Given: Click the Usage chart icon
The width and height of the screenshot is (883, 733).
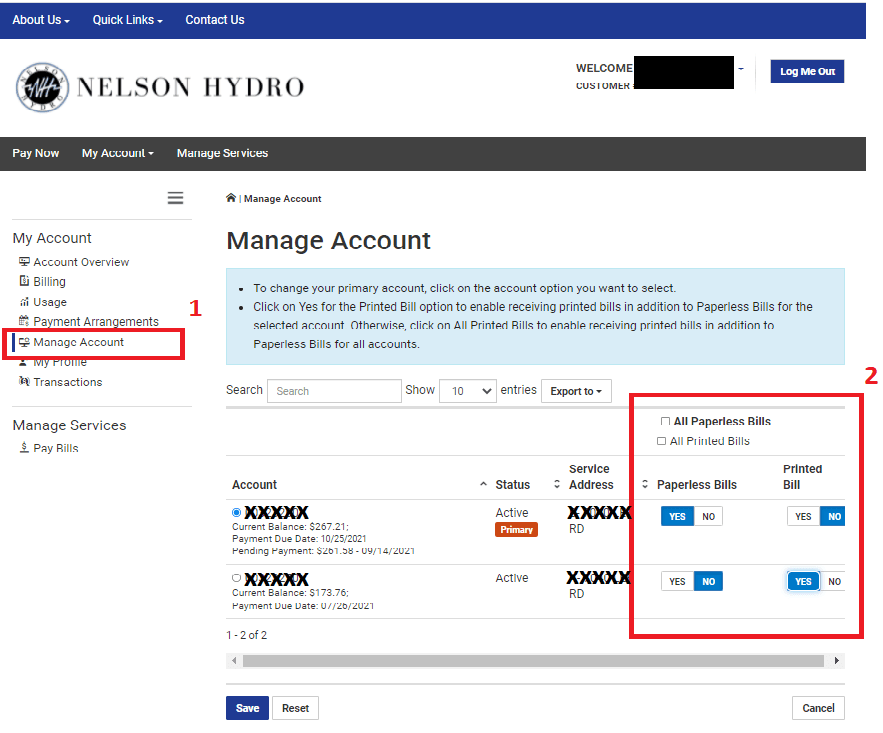Looking at the screenshot, I should (x=24, y=302).
